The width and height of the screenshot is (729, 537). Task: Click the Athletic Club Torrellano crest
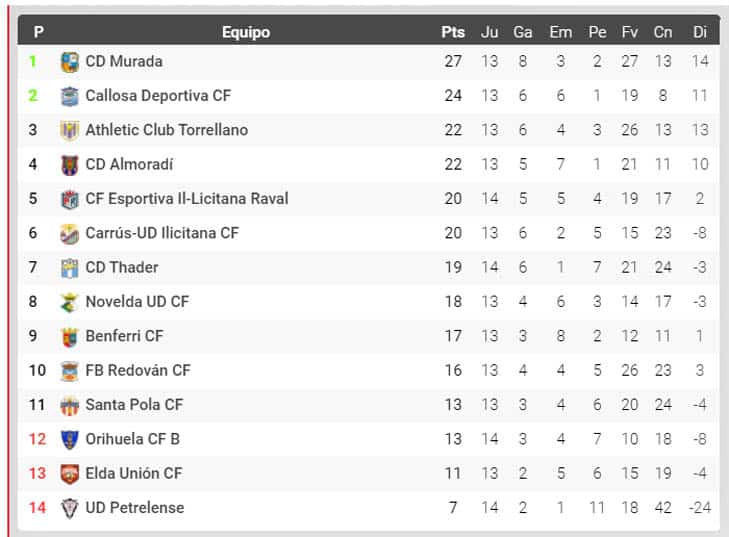coord(70,131)
